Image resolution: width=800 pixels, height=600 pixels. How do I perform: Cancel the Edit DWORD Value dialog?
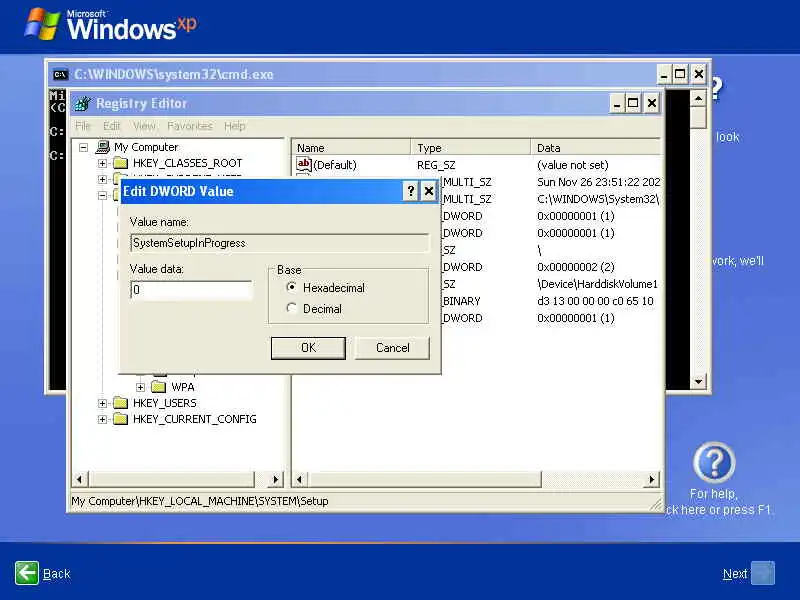tap(392, 348)
